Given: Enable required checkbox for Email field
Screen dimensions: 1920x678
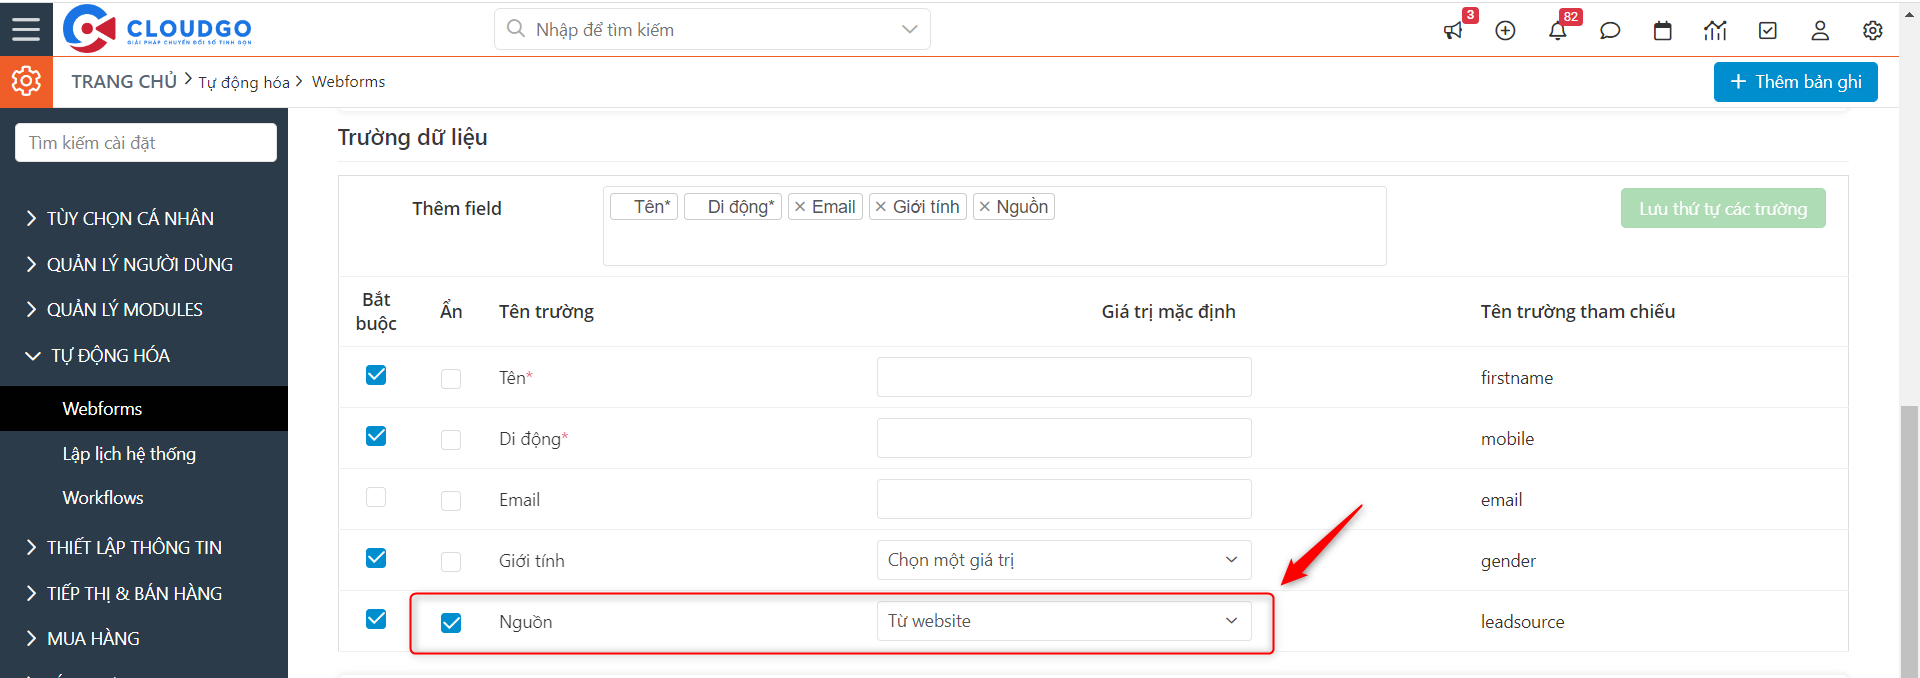Looking at the screenshot, I should point(376,497).
